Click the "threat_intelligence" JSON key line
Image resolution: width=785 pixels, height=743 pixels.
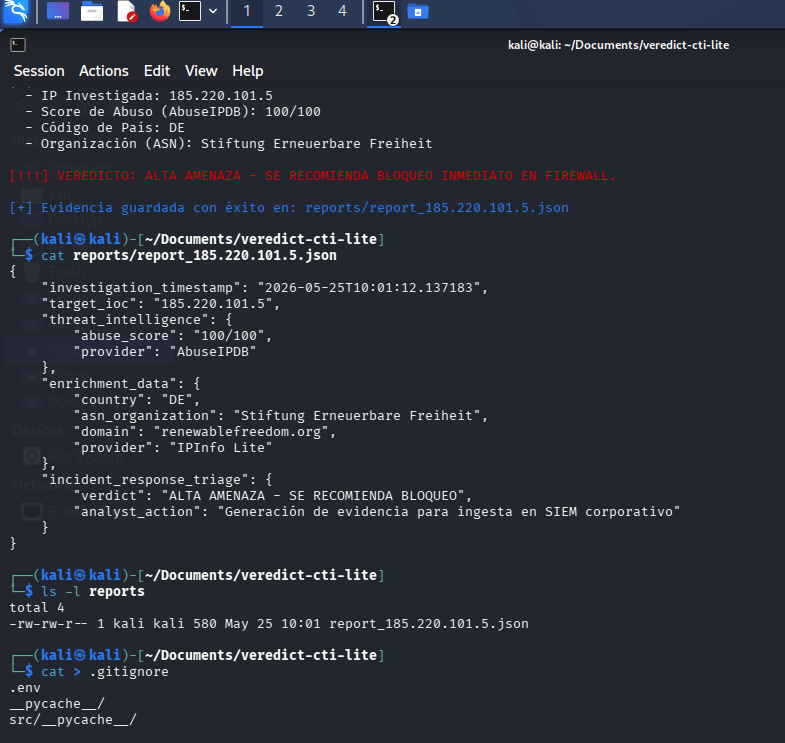pos(137,319)
